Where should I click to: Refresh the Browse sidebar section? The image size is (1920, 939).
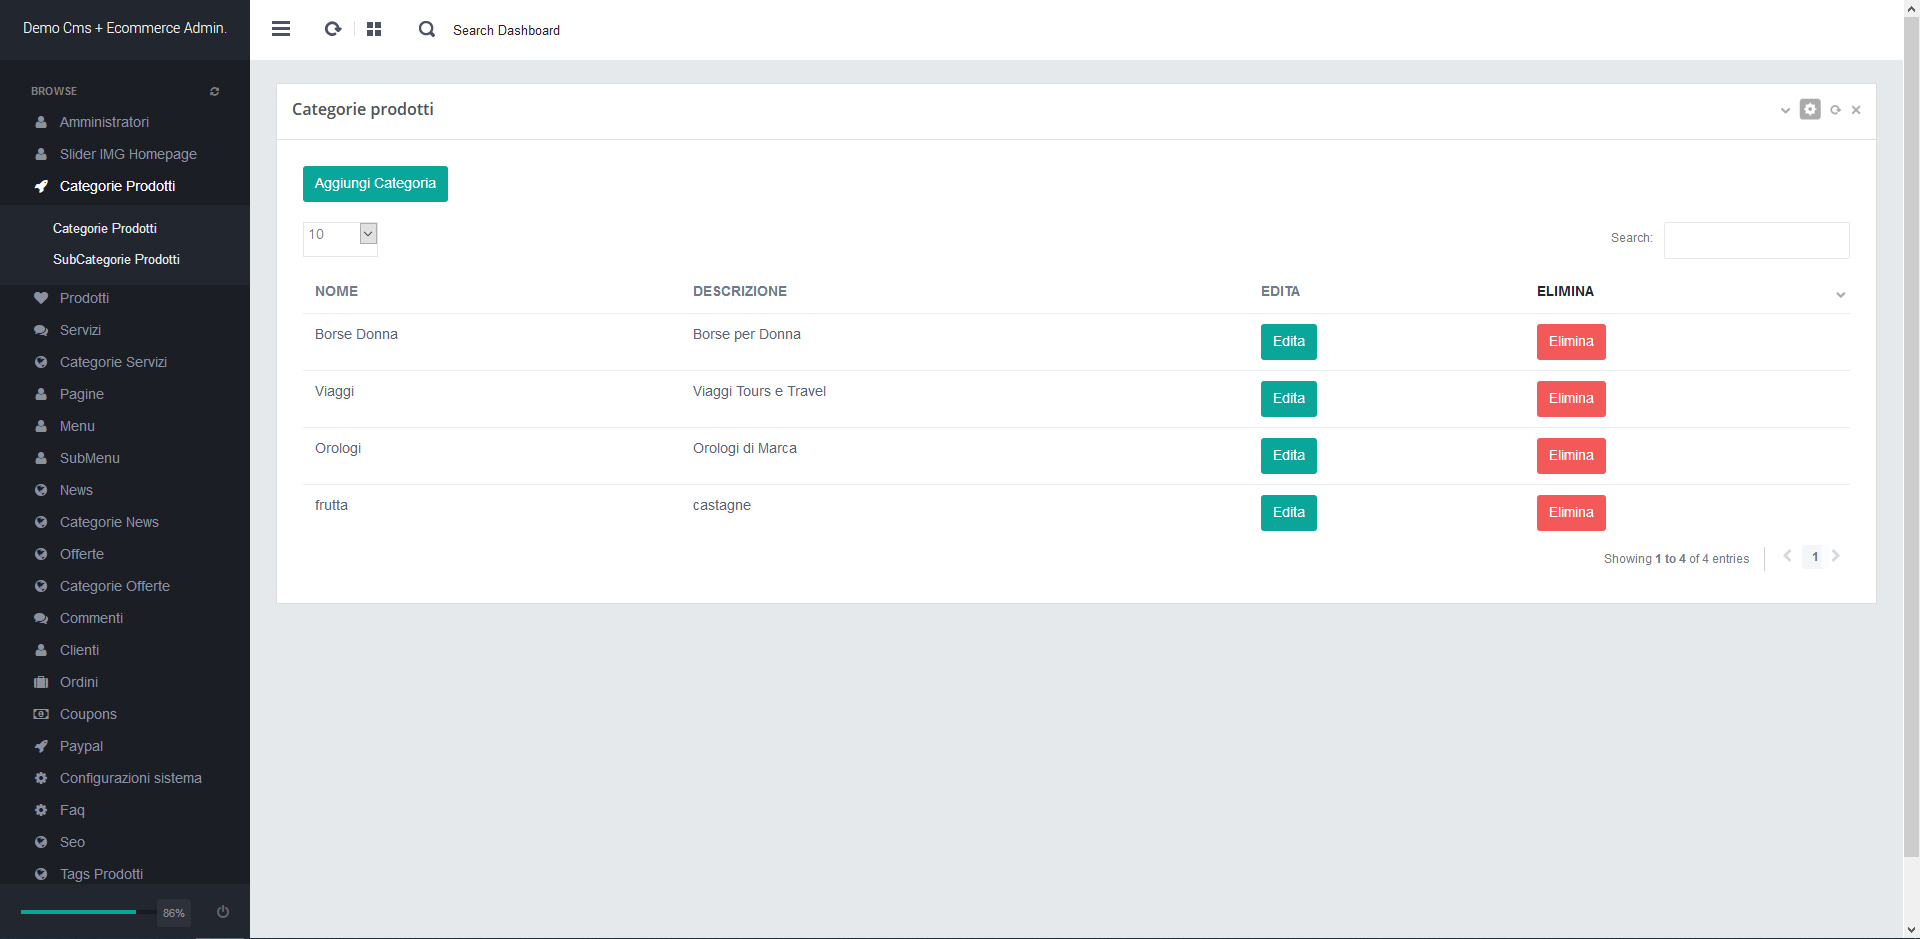click(x=214, y=91)
